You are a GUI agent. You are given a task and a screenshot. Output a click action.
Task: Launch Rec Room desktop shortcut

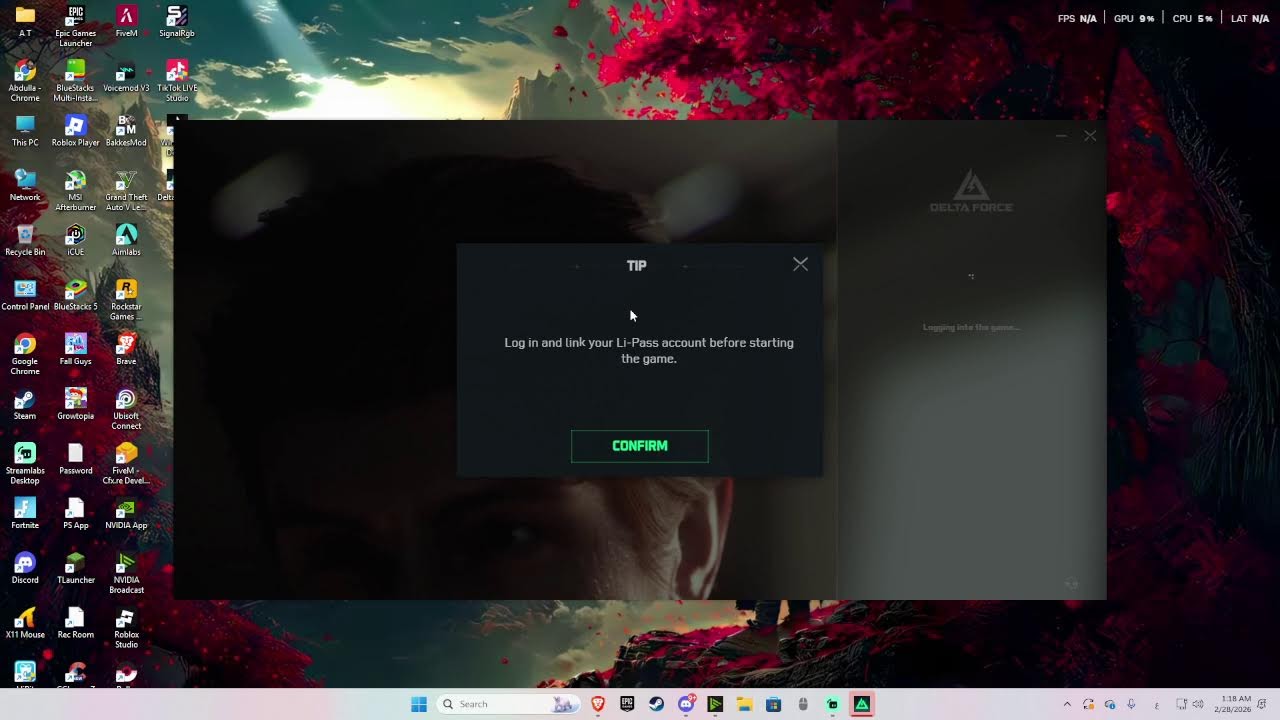75,623
